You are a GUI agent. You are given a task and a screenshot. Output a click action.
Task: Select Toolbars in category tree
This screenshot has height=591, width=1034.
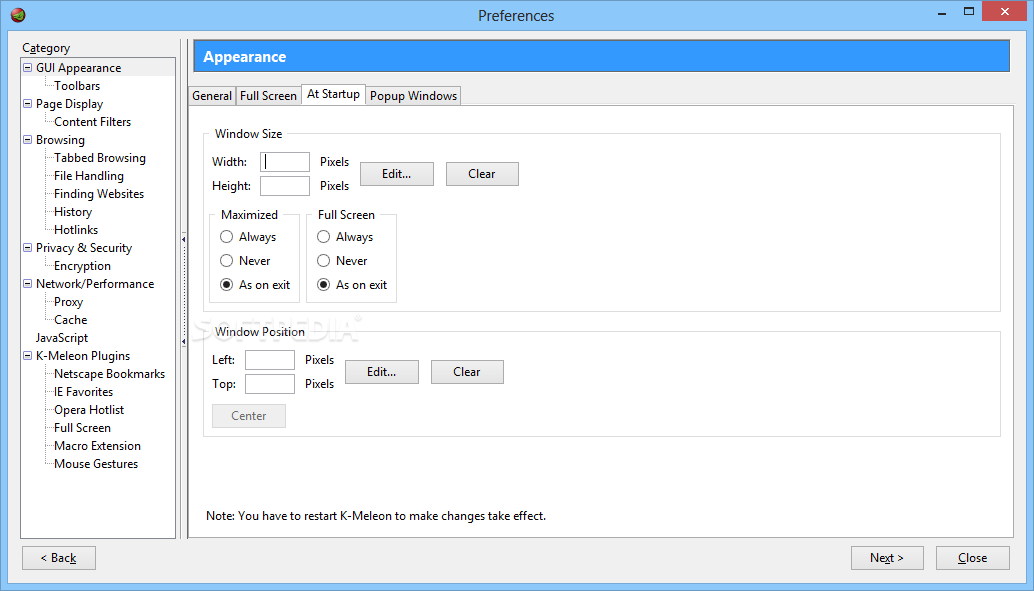pos(77,86)
